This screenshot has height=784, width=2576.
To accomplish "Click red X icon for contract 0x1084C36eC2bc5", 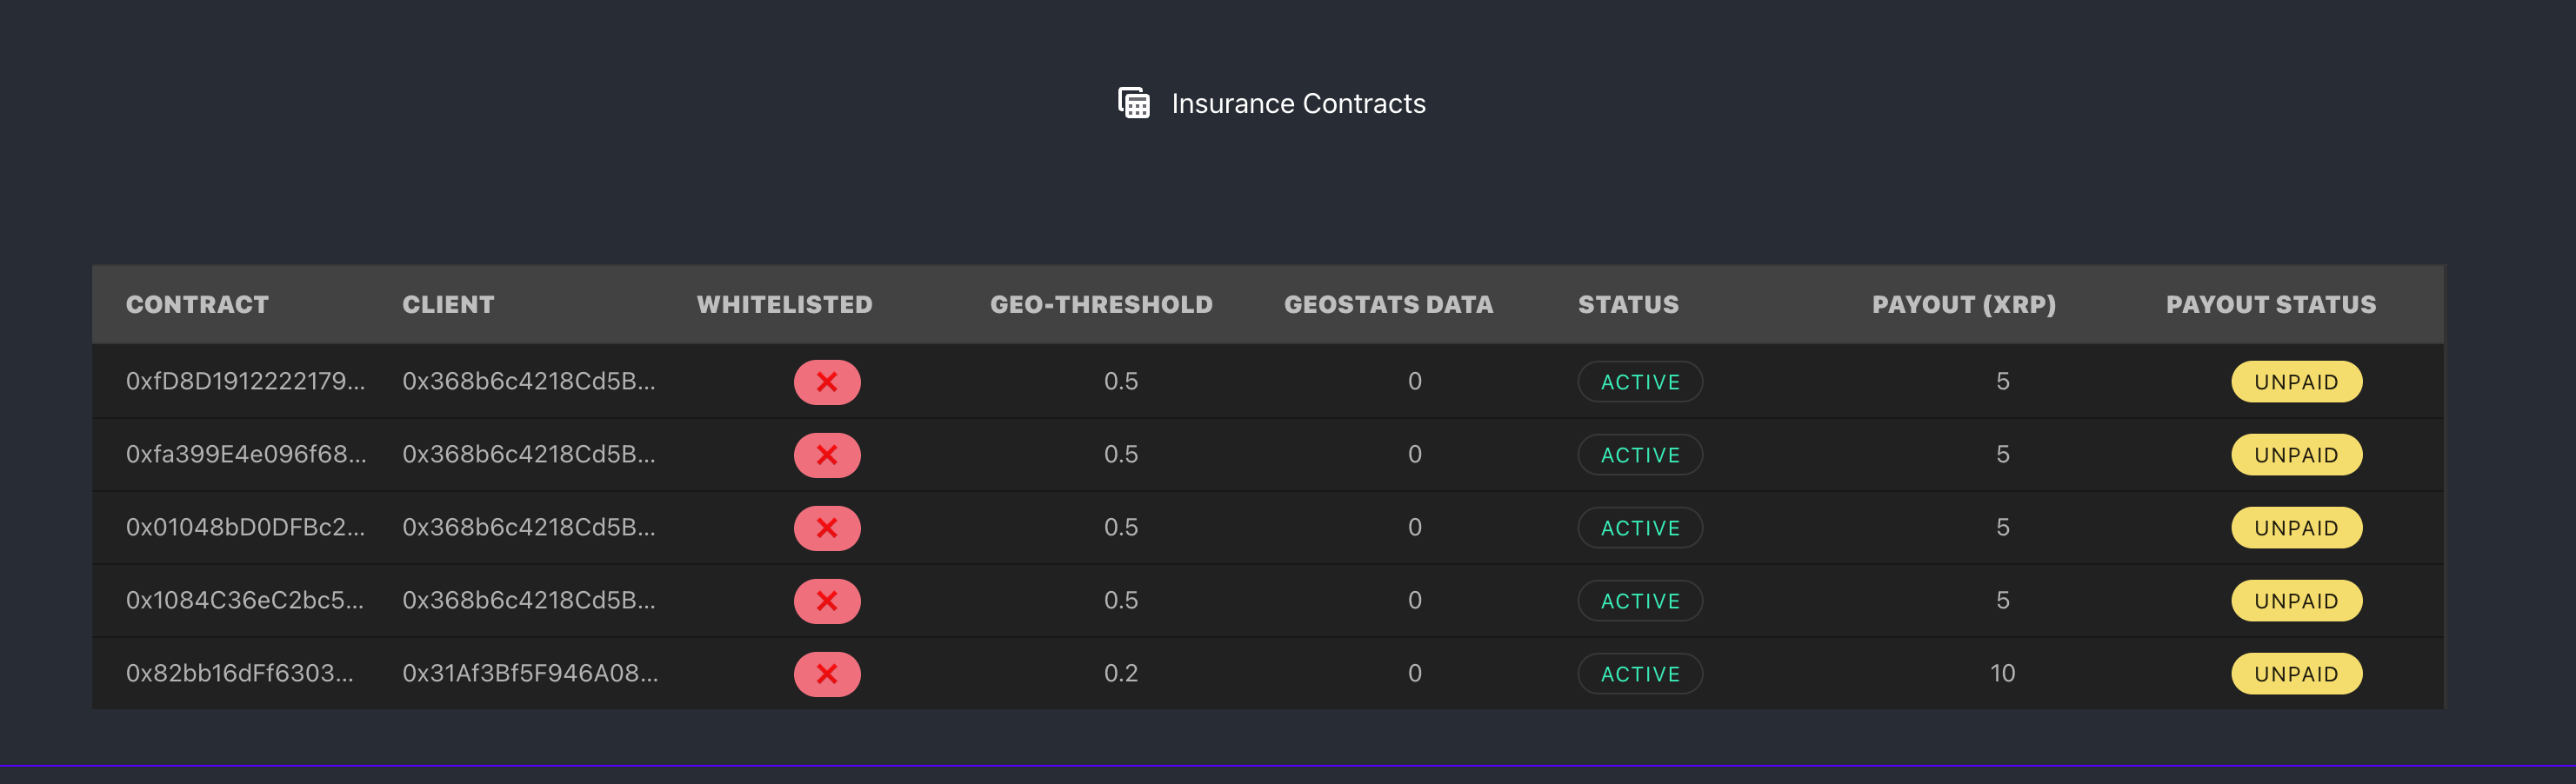I will [826, 601].
